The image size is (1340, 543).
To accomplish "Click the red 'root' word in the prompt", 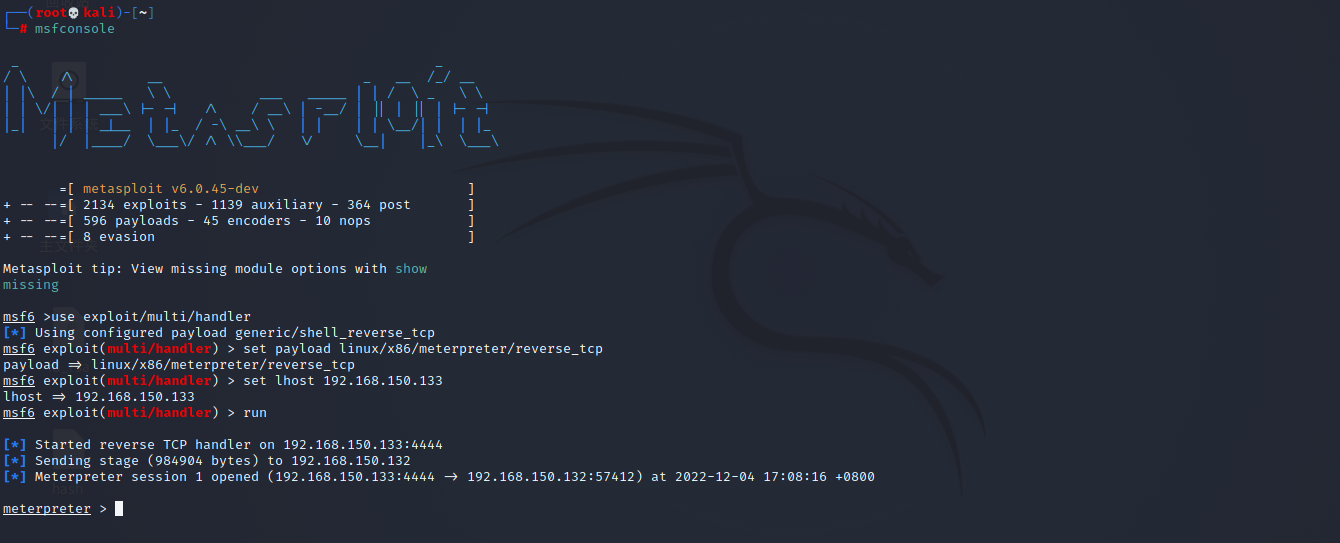I will tap(51, 13).
